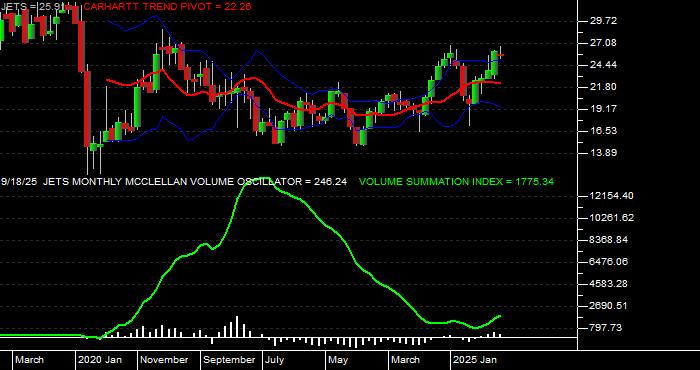This screenshot has height=370, width=700.
Task: Click the 27.08 price axis value
Action: [603, 43]
